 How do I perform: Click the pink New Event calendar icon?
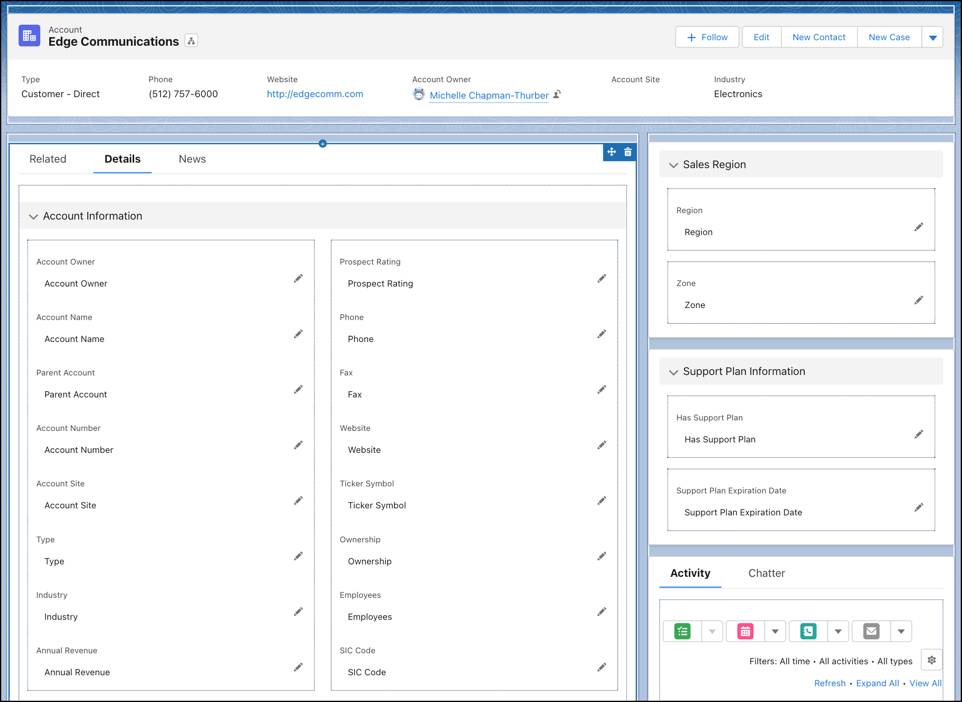click(745, 631)
